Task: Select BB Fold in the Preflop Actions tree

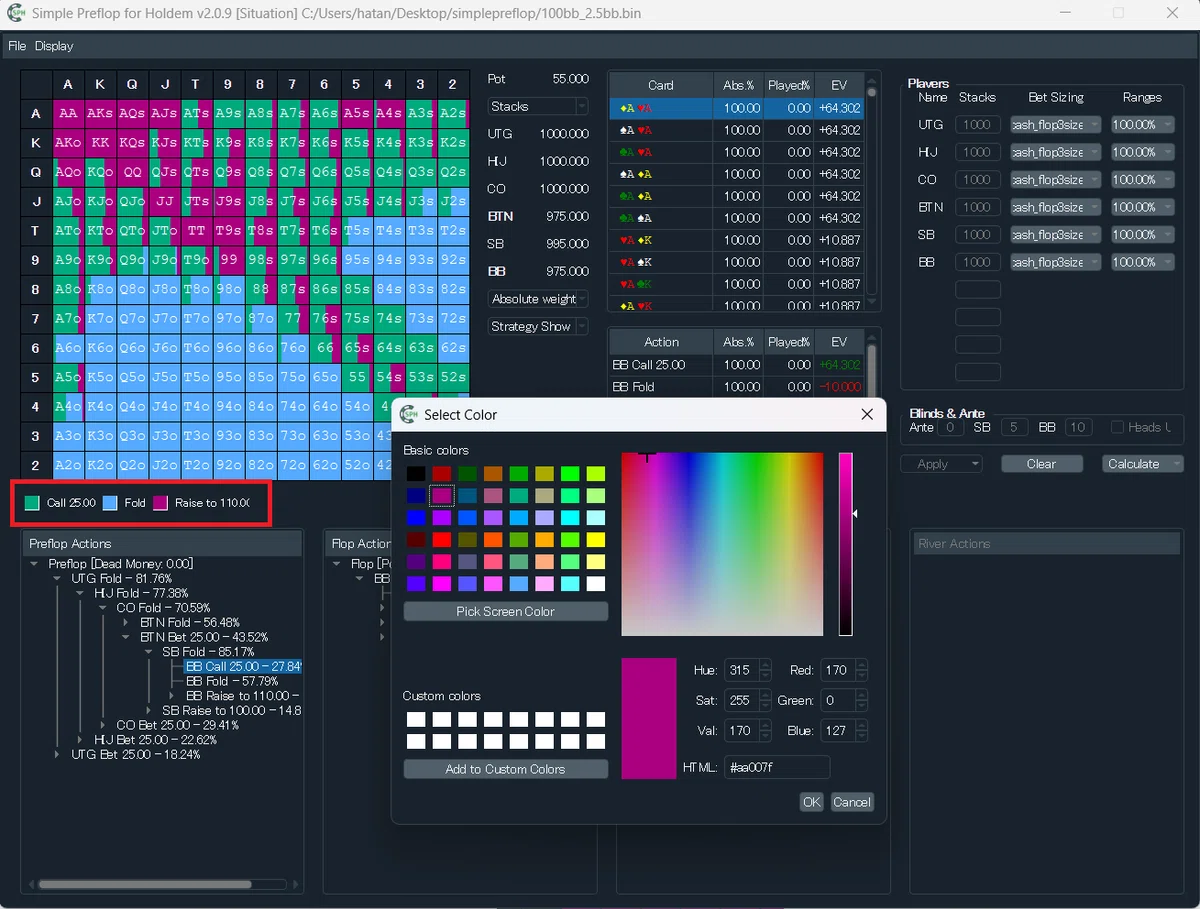Action: pyautogui.click(x=232, y=681)
